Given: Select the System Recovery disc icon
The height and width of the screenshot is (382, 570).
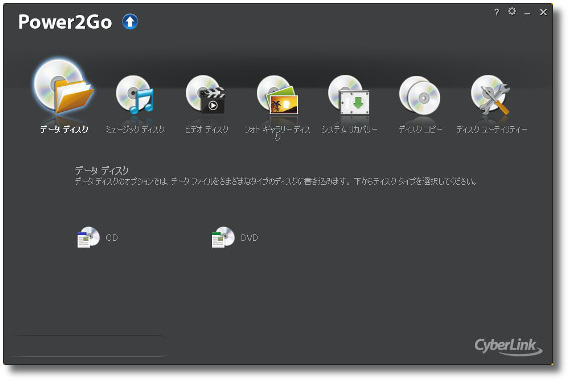Looking at the screenshot, I should point(349,95).
